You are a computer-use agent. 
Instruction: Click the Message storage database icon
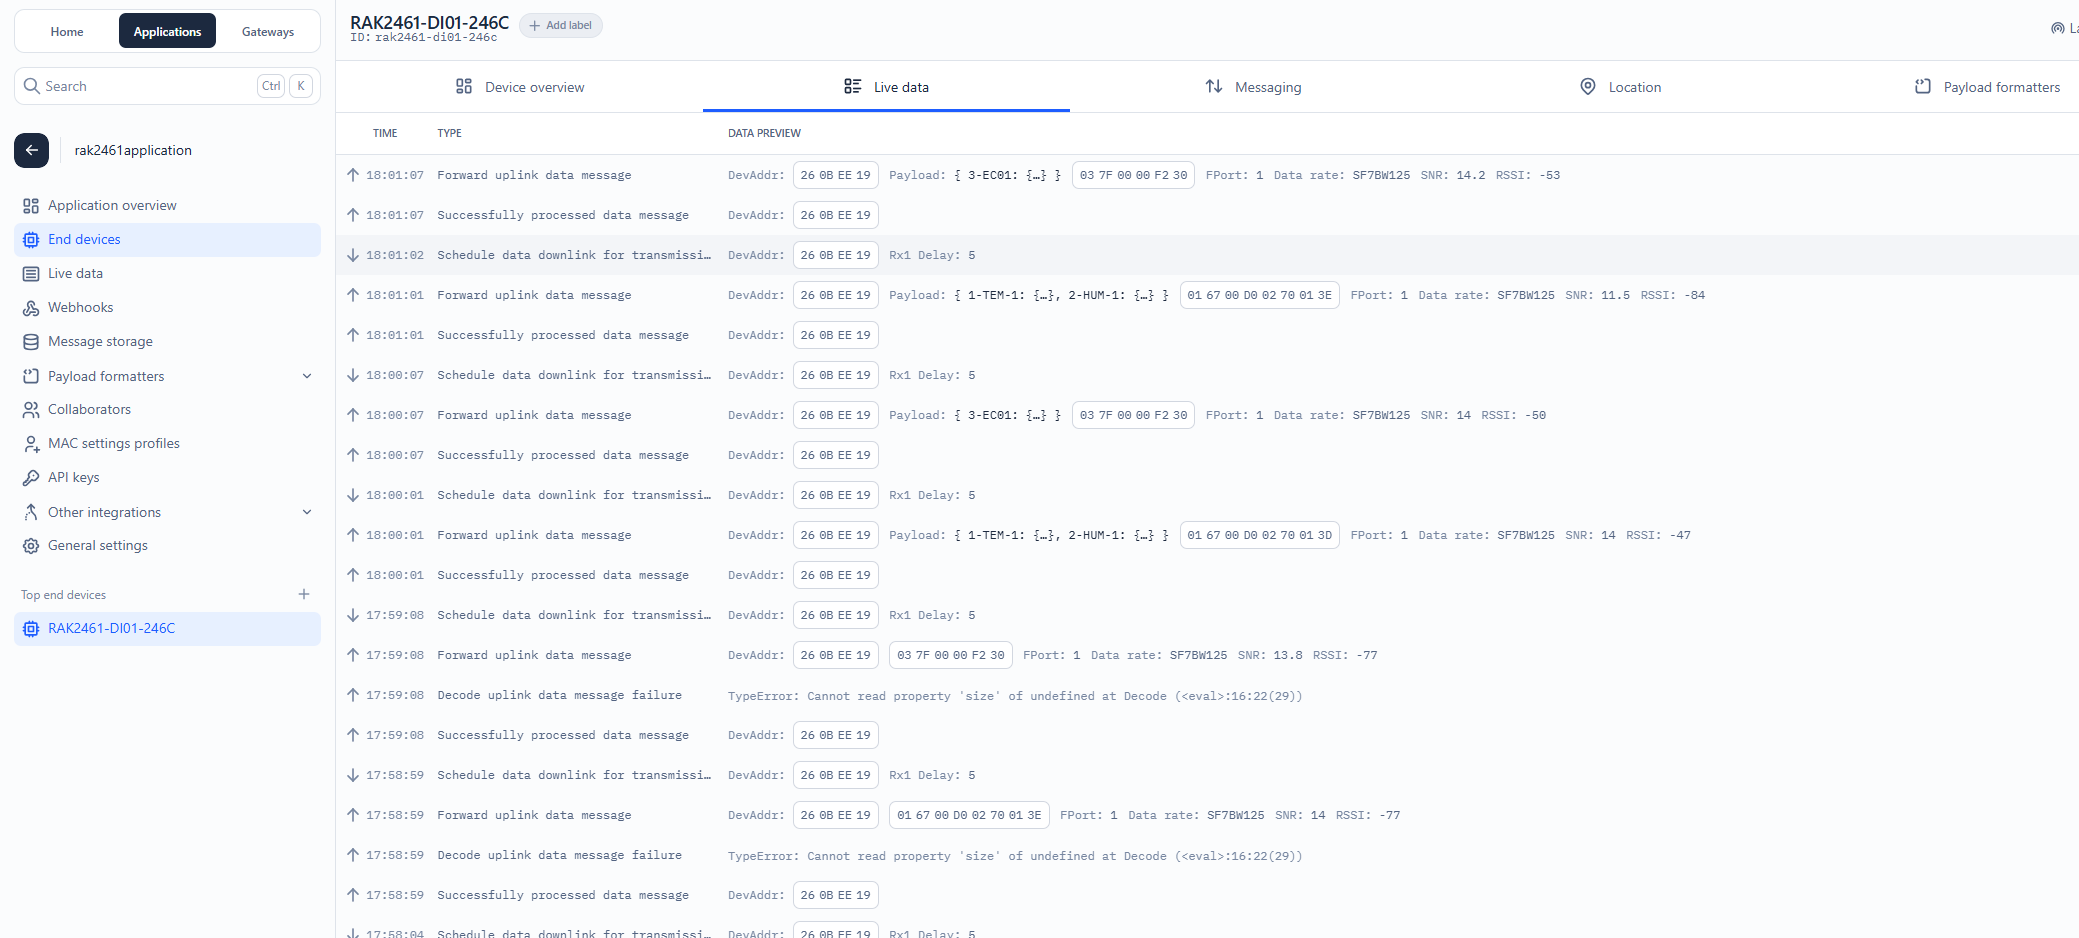(31, 342)
